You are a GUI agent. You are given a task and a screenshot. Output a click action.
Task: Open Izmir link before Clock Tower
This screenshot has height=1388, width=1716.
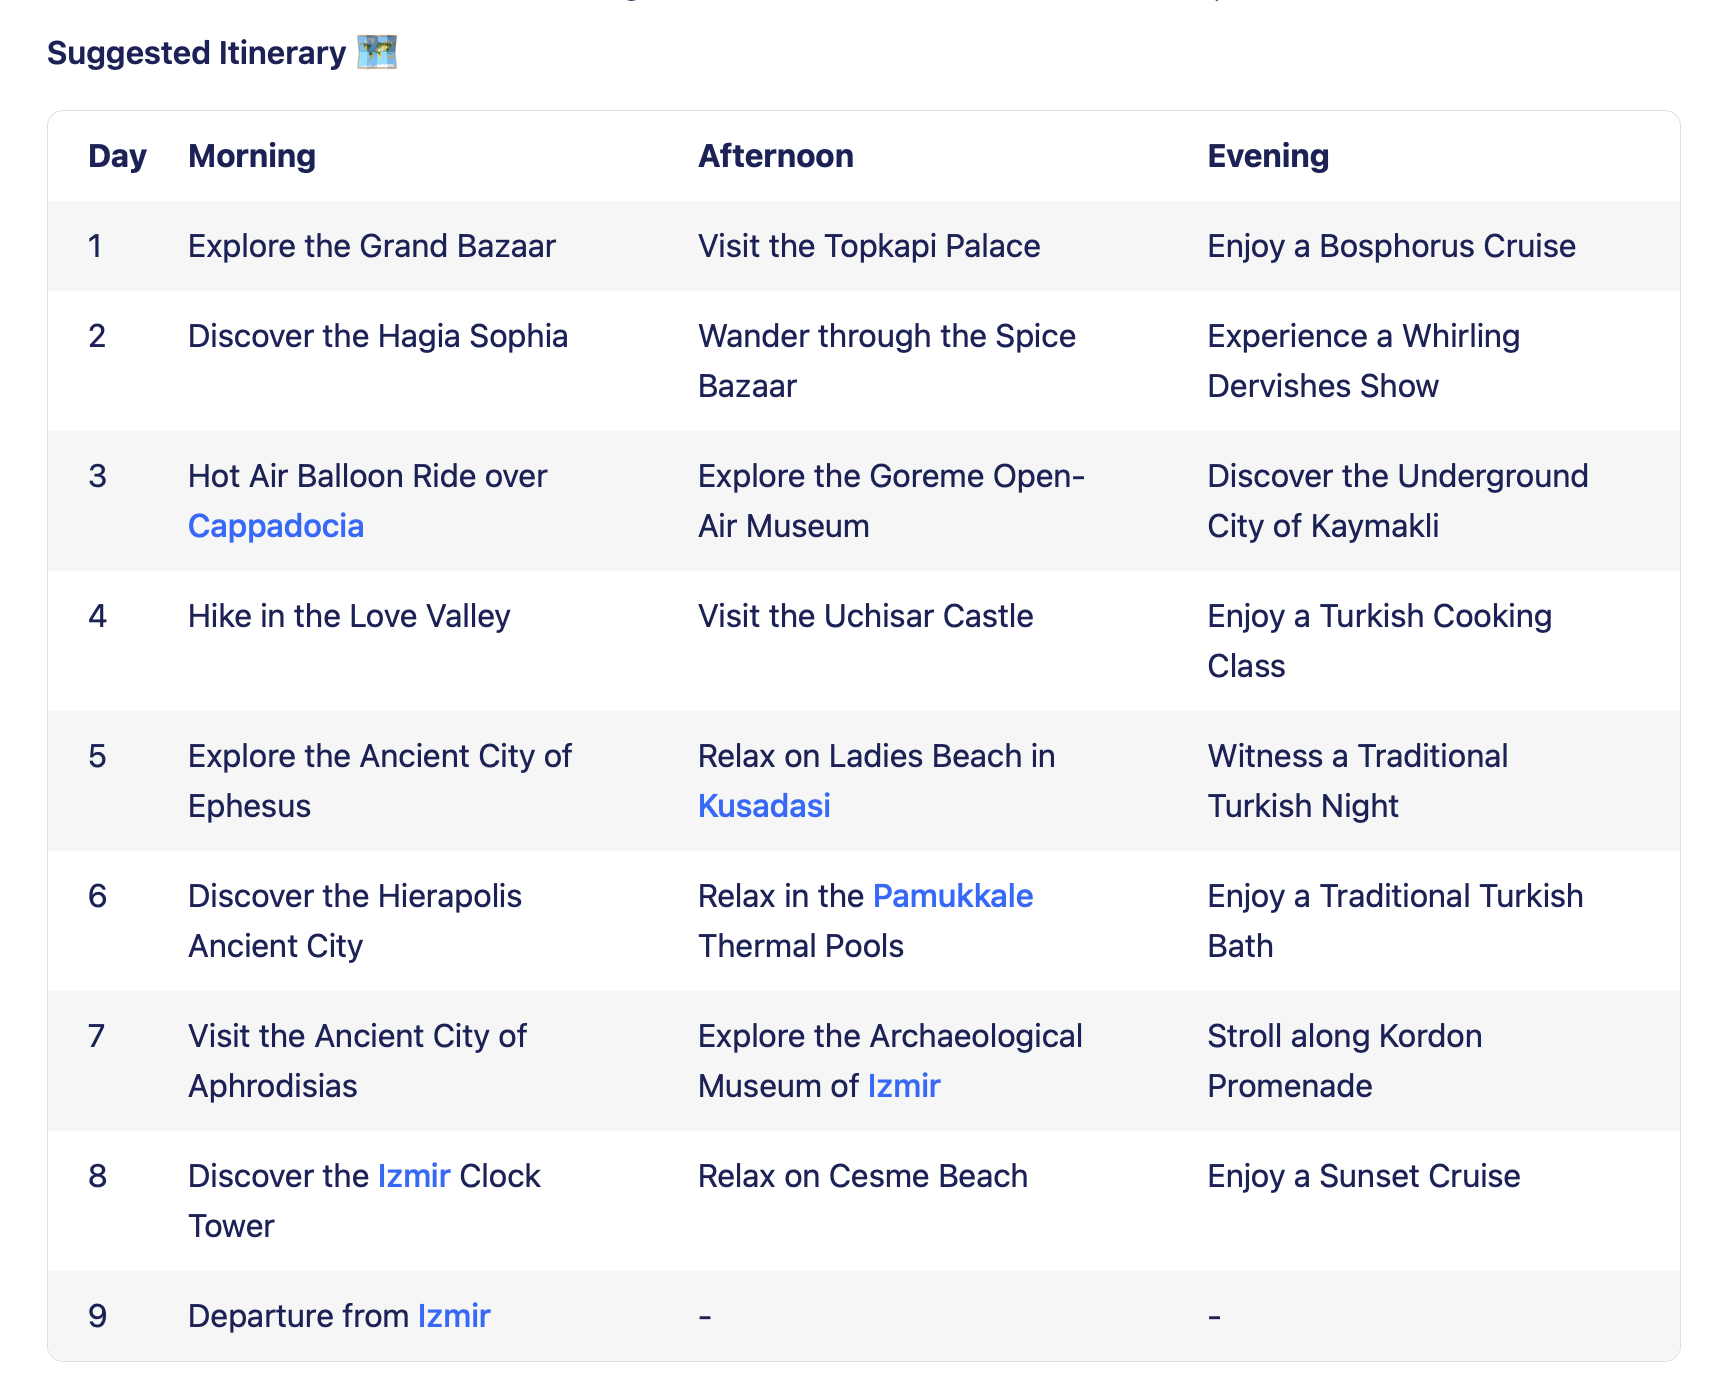point(414,1176)
